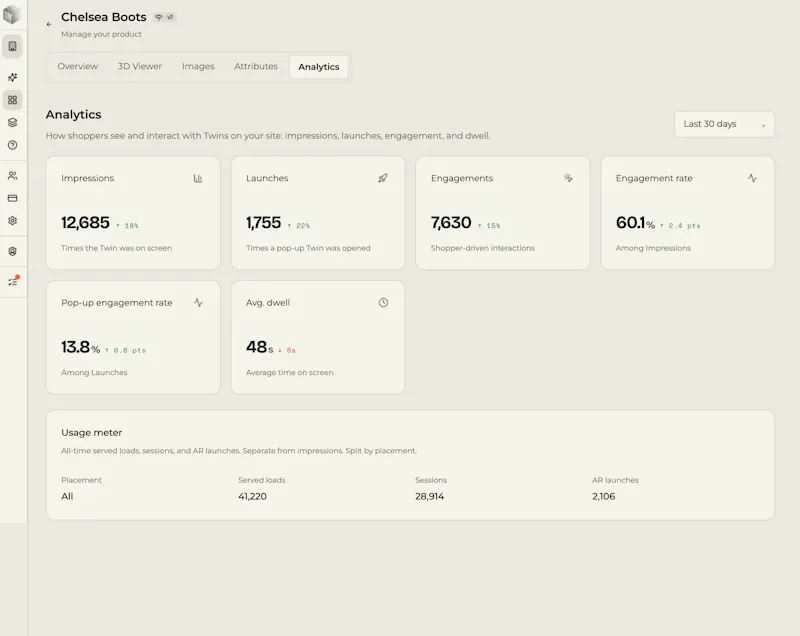Click the 15% increase indicator on Engagements
This screenshot has width=800, height=636.
click(489, 225)
